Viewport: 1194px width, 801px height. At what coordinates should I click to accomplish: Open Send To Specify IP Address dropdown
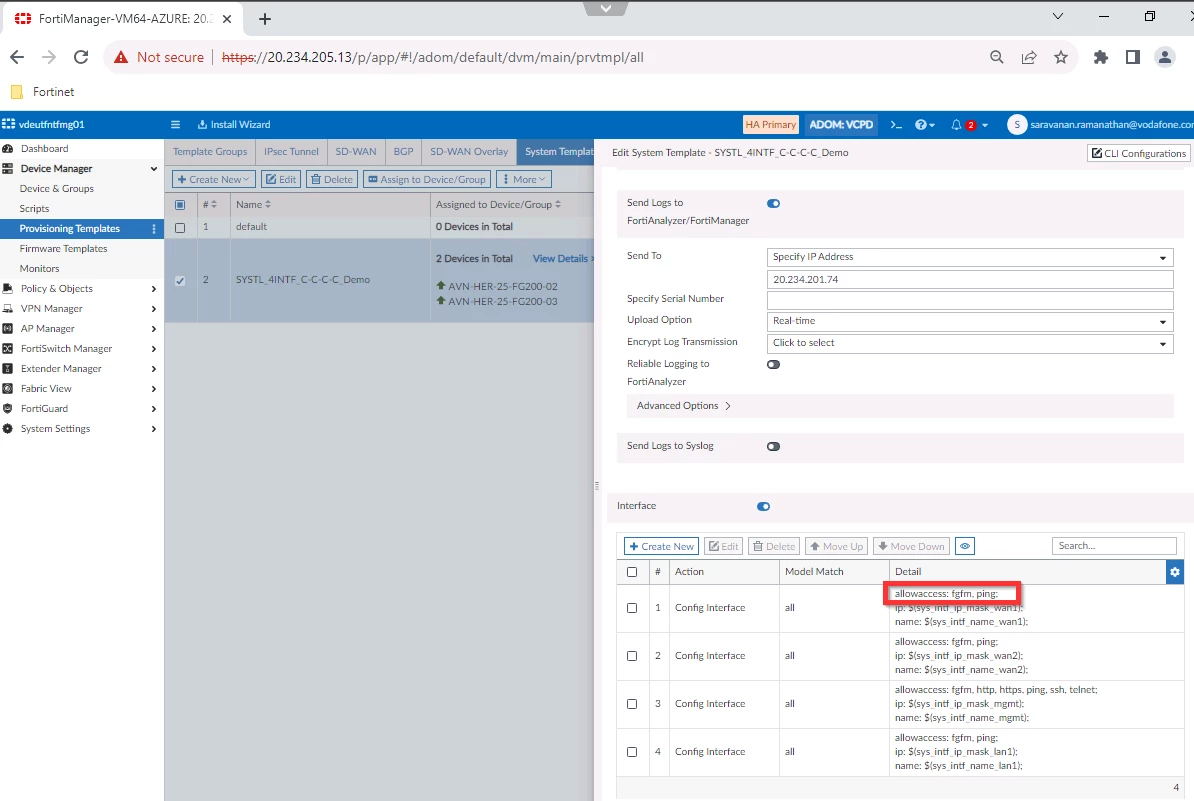(x=970, y=257)
